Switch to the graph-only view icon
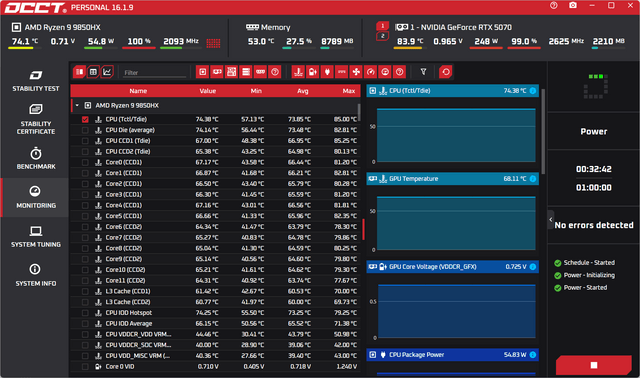 click(107, 72)
